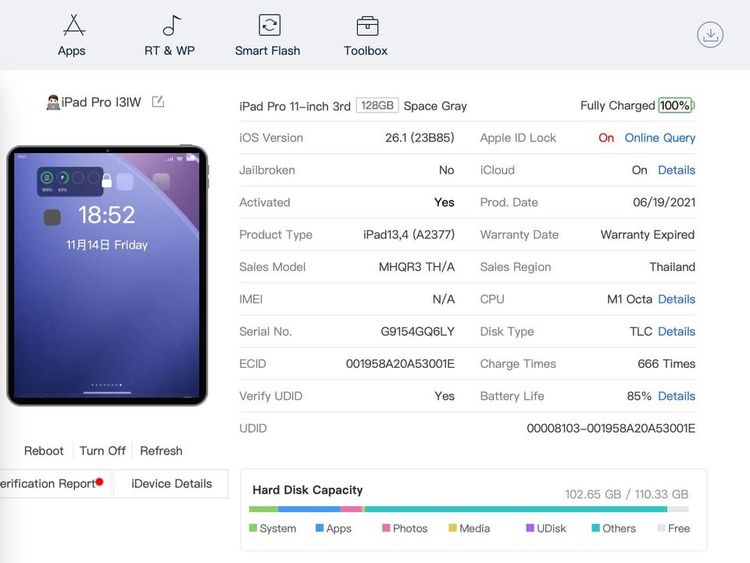Viewport: 750px width, 563px height.
Task: Click disk usage 102.65 GB / 110.33 GB
Action: point(627,494)
